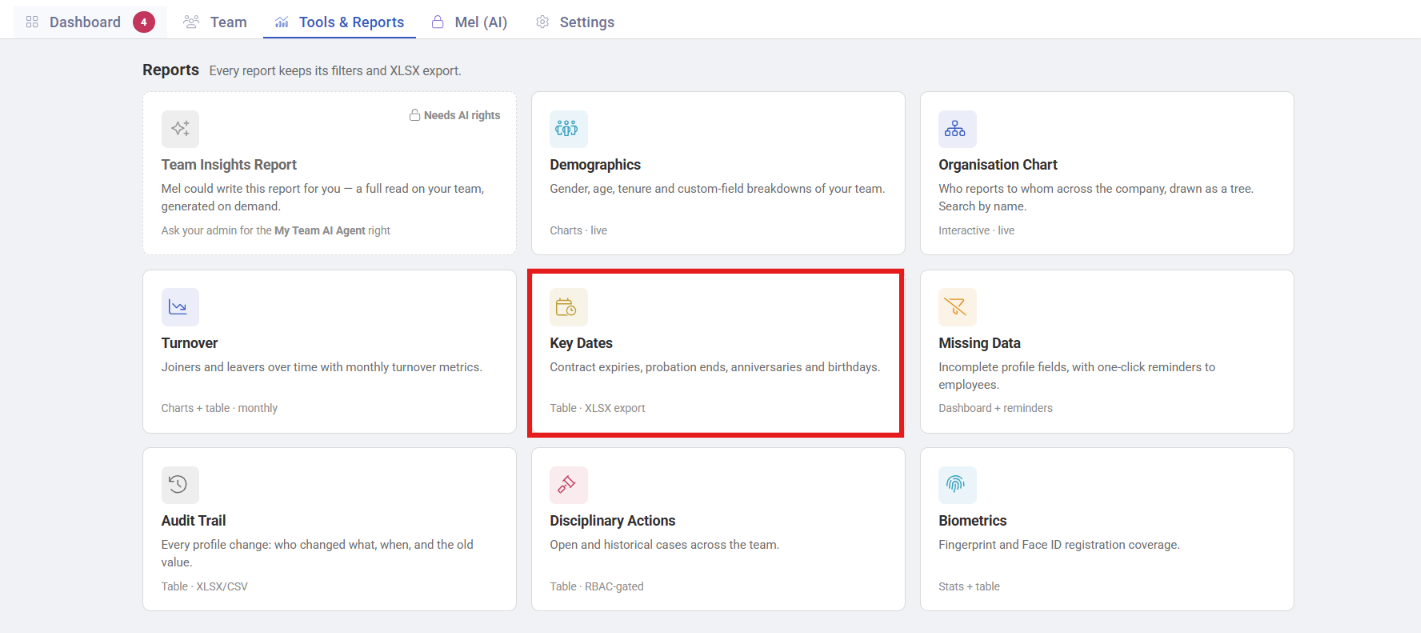Open the Audit Trail report title
The height and width of the screenshot is (633, 1421).
point(194,521)
